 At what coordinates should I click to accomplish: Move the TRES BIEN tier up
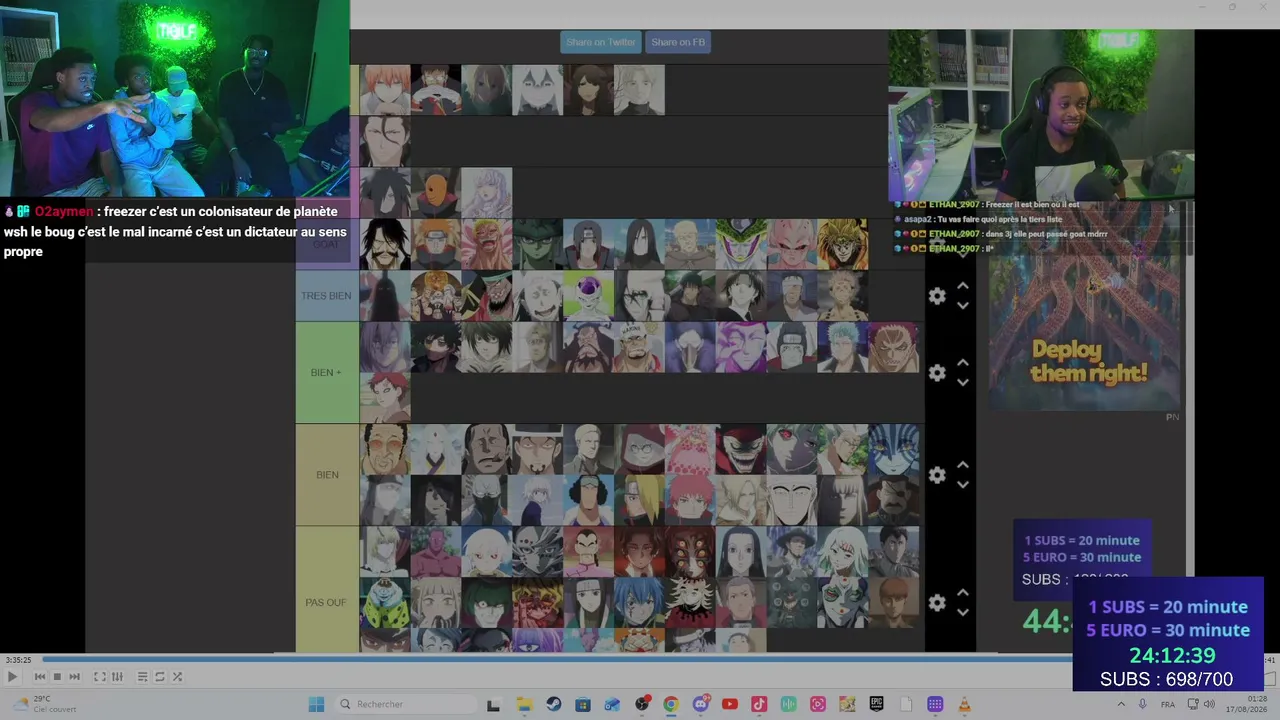[962, 286]
